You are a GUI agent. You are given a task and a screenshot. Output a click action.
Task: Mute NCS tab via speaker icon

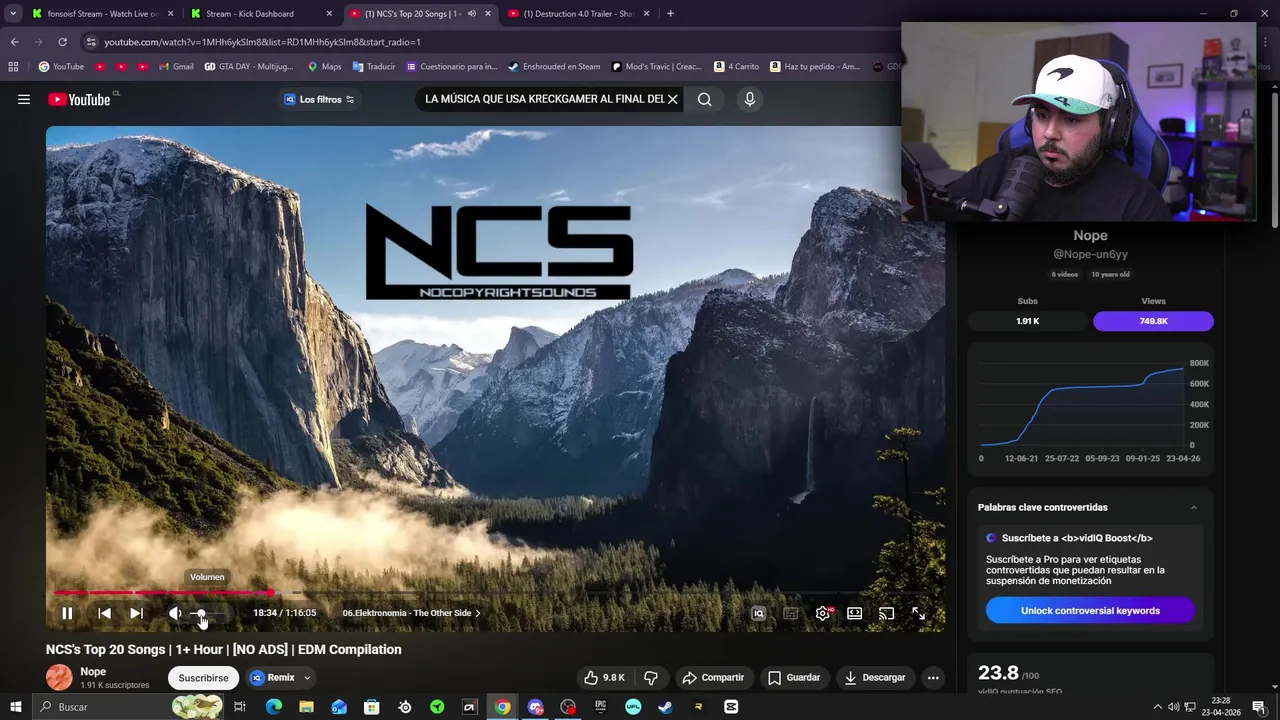[471, 14]
